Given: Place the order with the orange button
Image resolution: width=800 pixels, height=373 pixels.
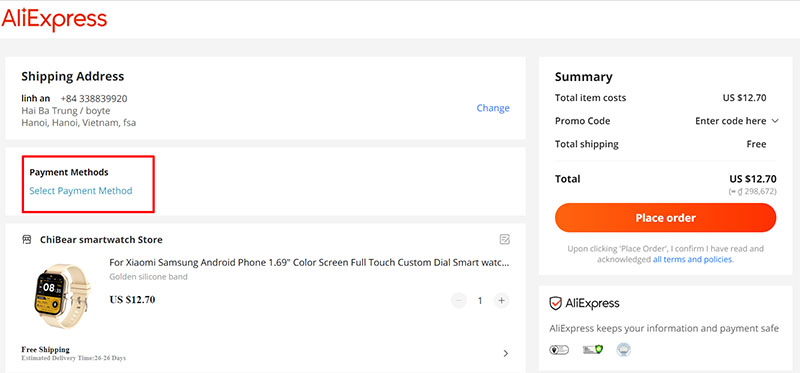Looking at the screenshot, I should tap(665, 218).
